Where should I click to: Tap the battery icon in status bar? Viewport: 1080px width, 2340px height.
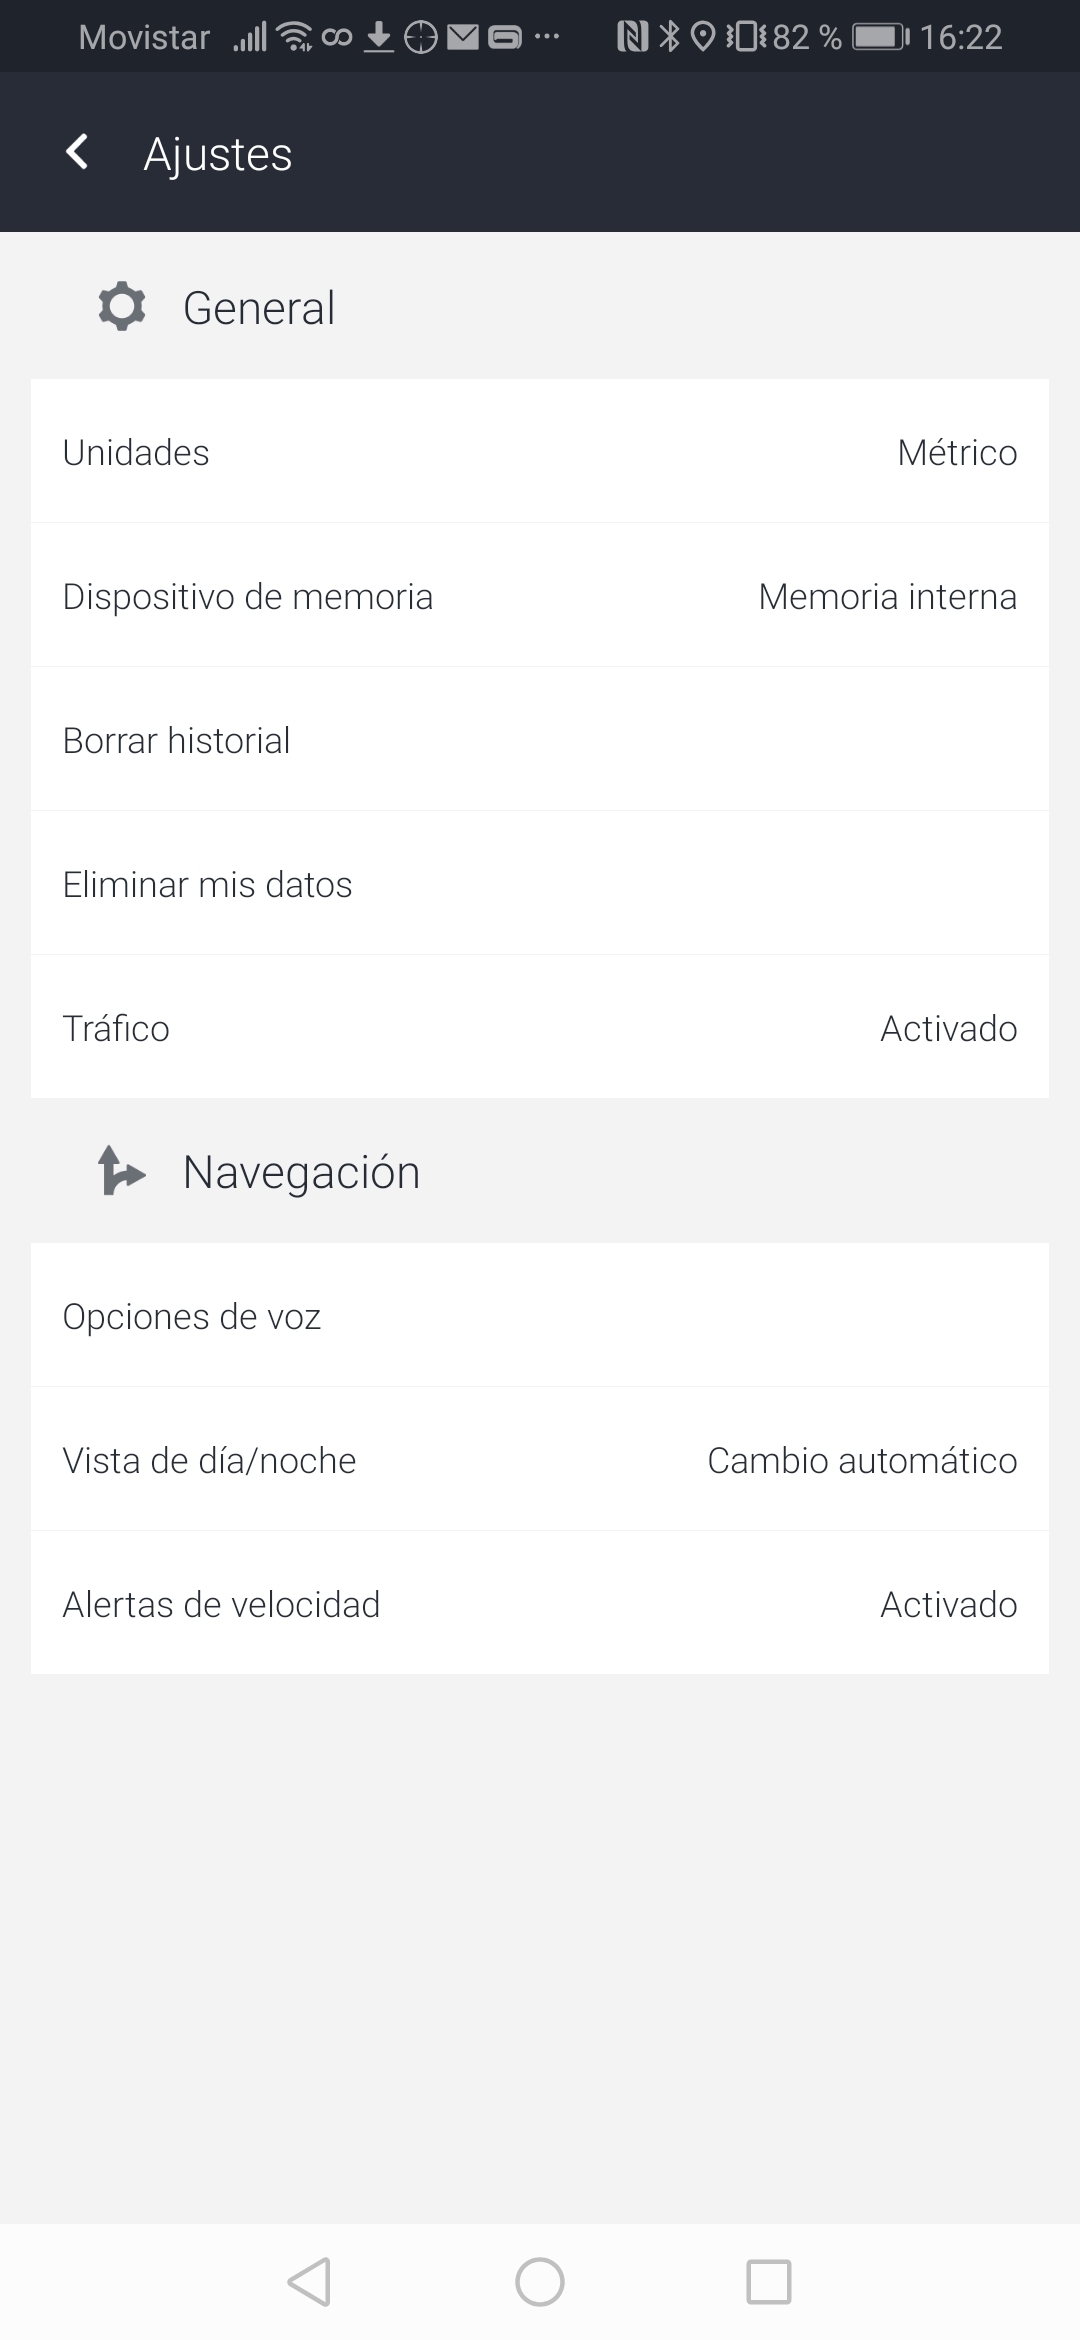pos(879,38)
